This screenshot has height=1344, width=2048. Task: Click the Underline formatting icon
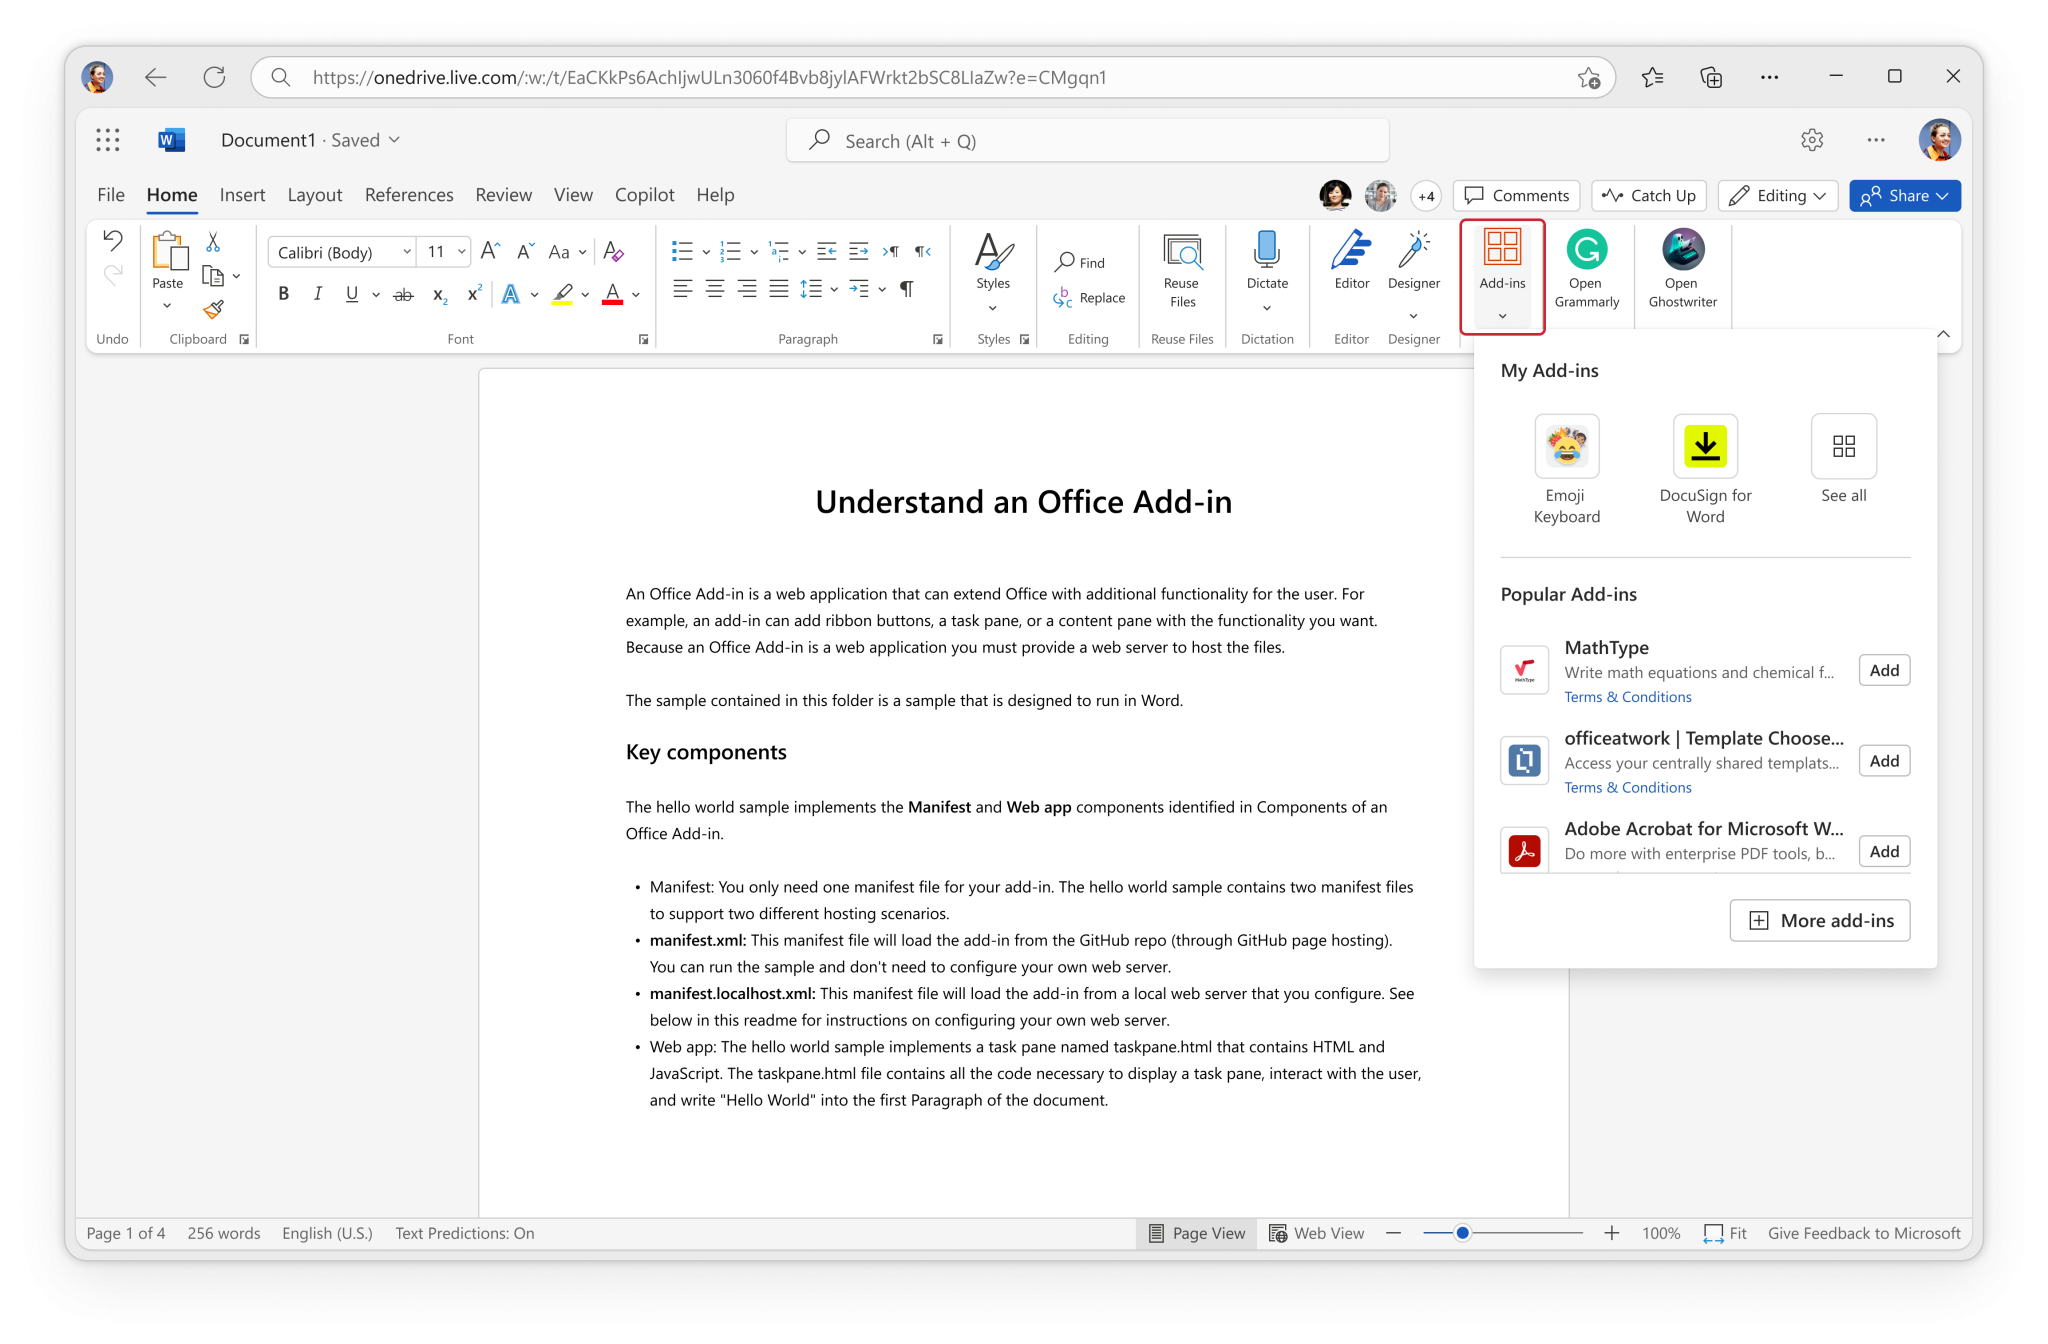349,296
